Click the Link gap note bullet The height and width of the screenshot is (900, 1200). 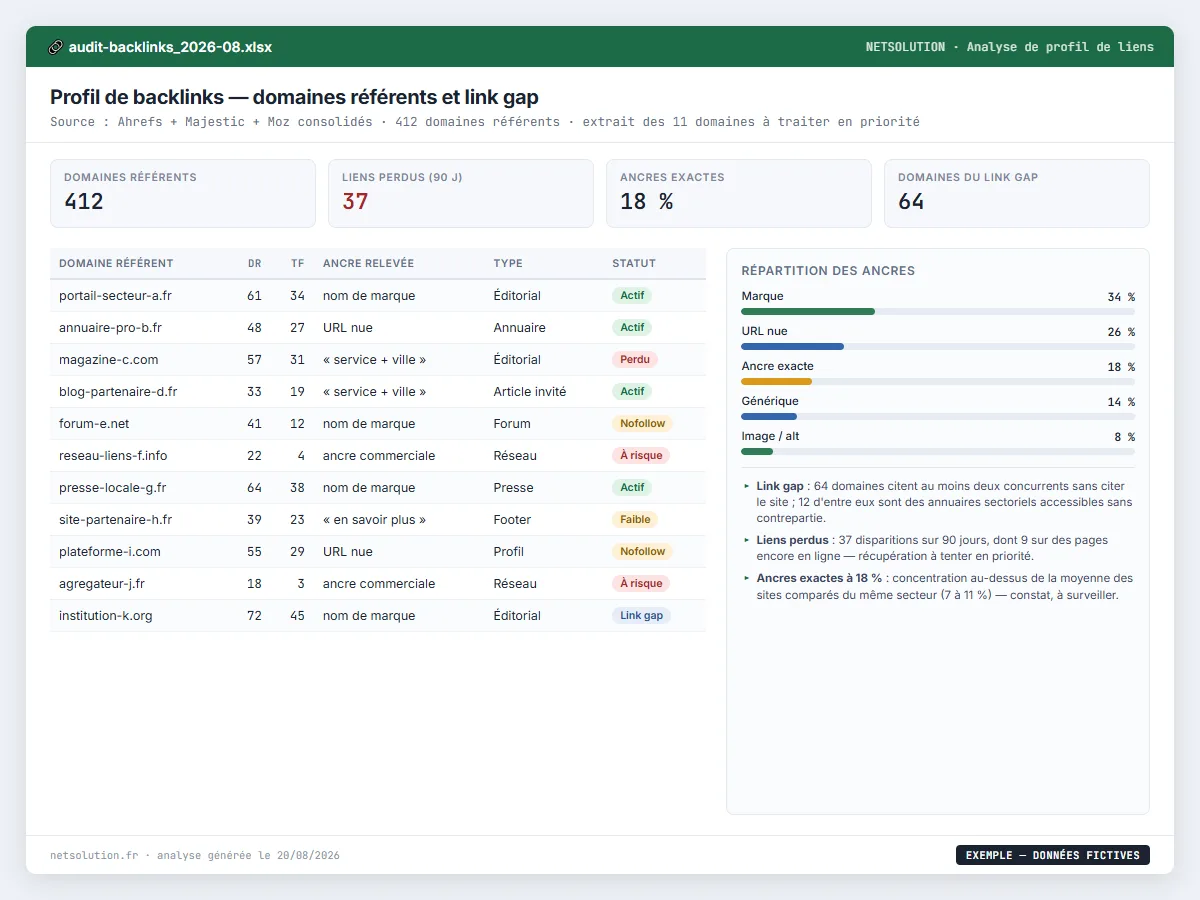938,502
